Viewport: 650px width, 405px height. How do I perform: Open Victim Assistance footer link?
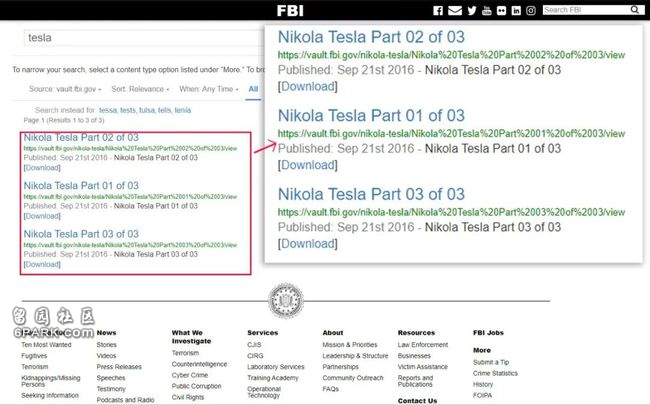(423, 367)
